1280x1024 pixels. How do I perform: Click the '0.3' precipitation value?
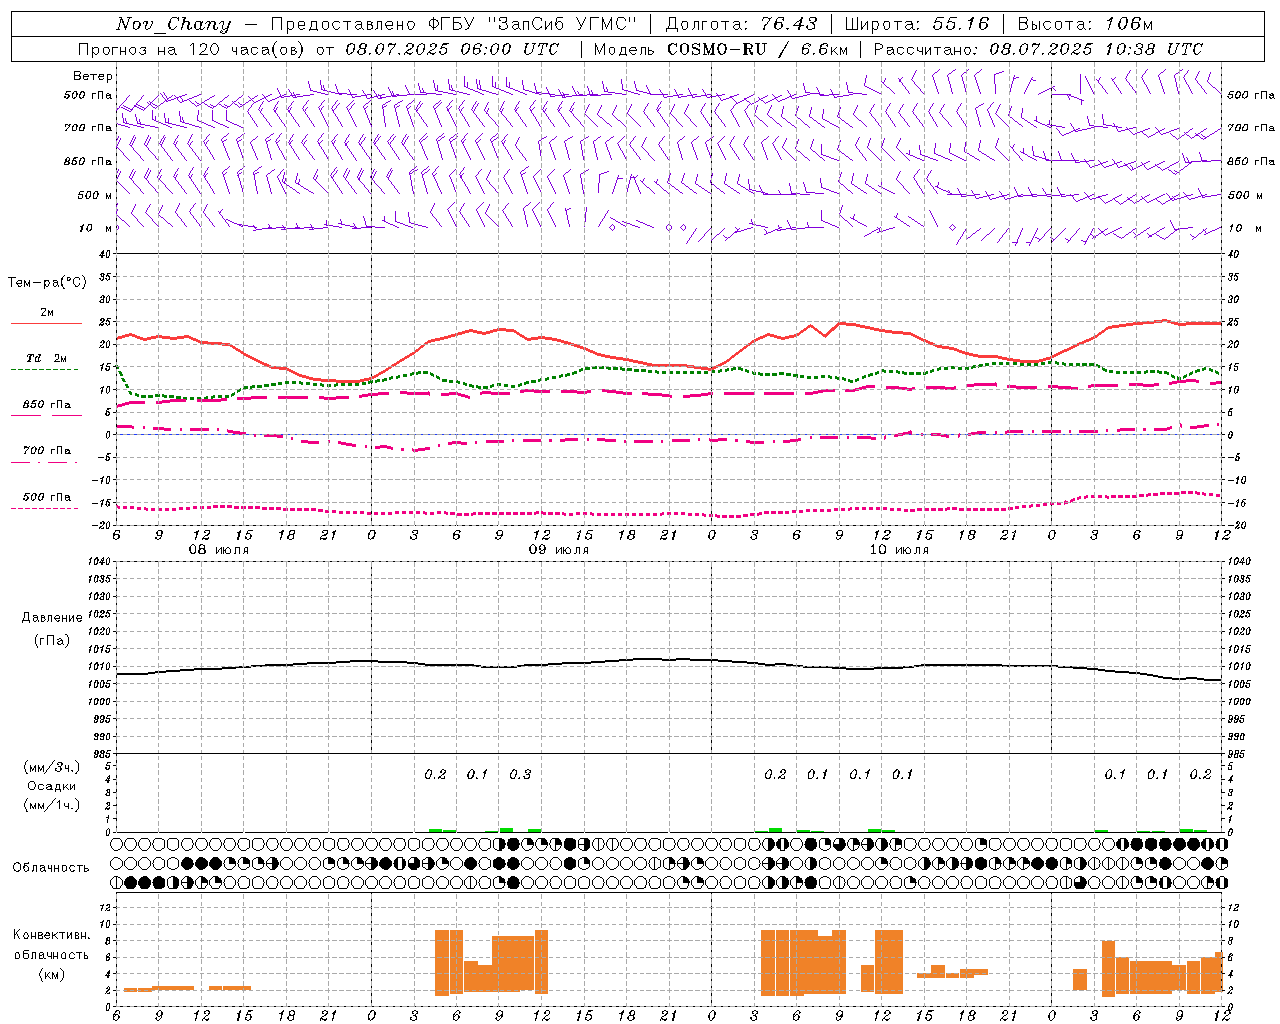(520, 774)
